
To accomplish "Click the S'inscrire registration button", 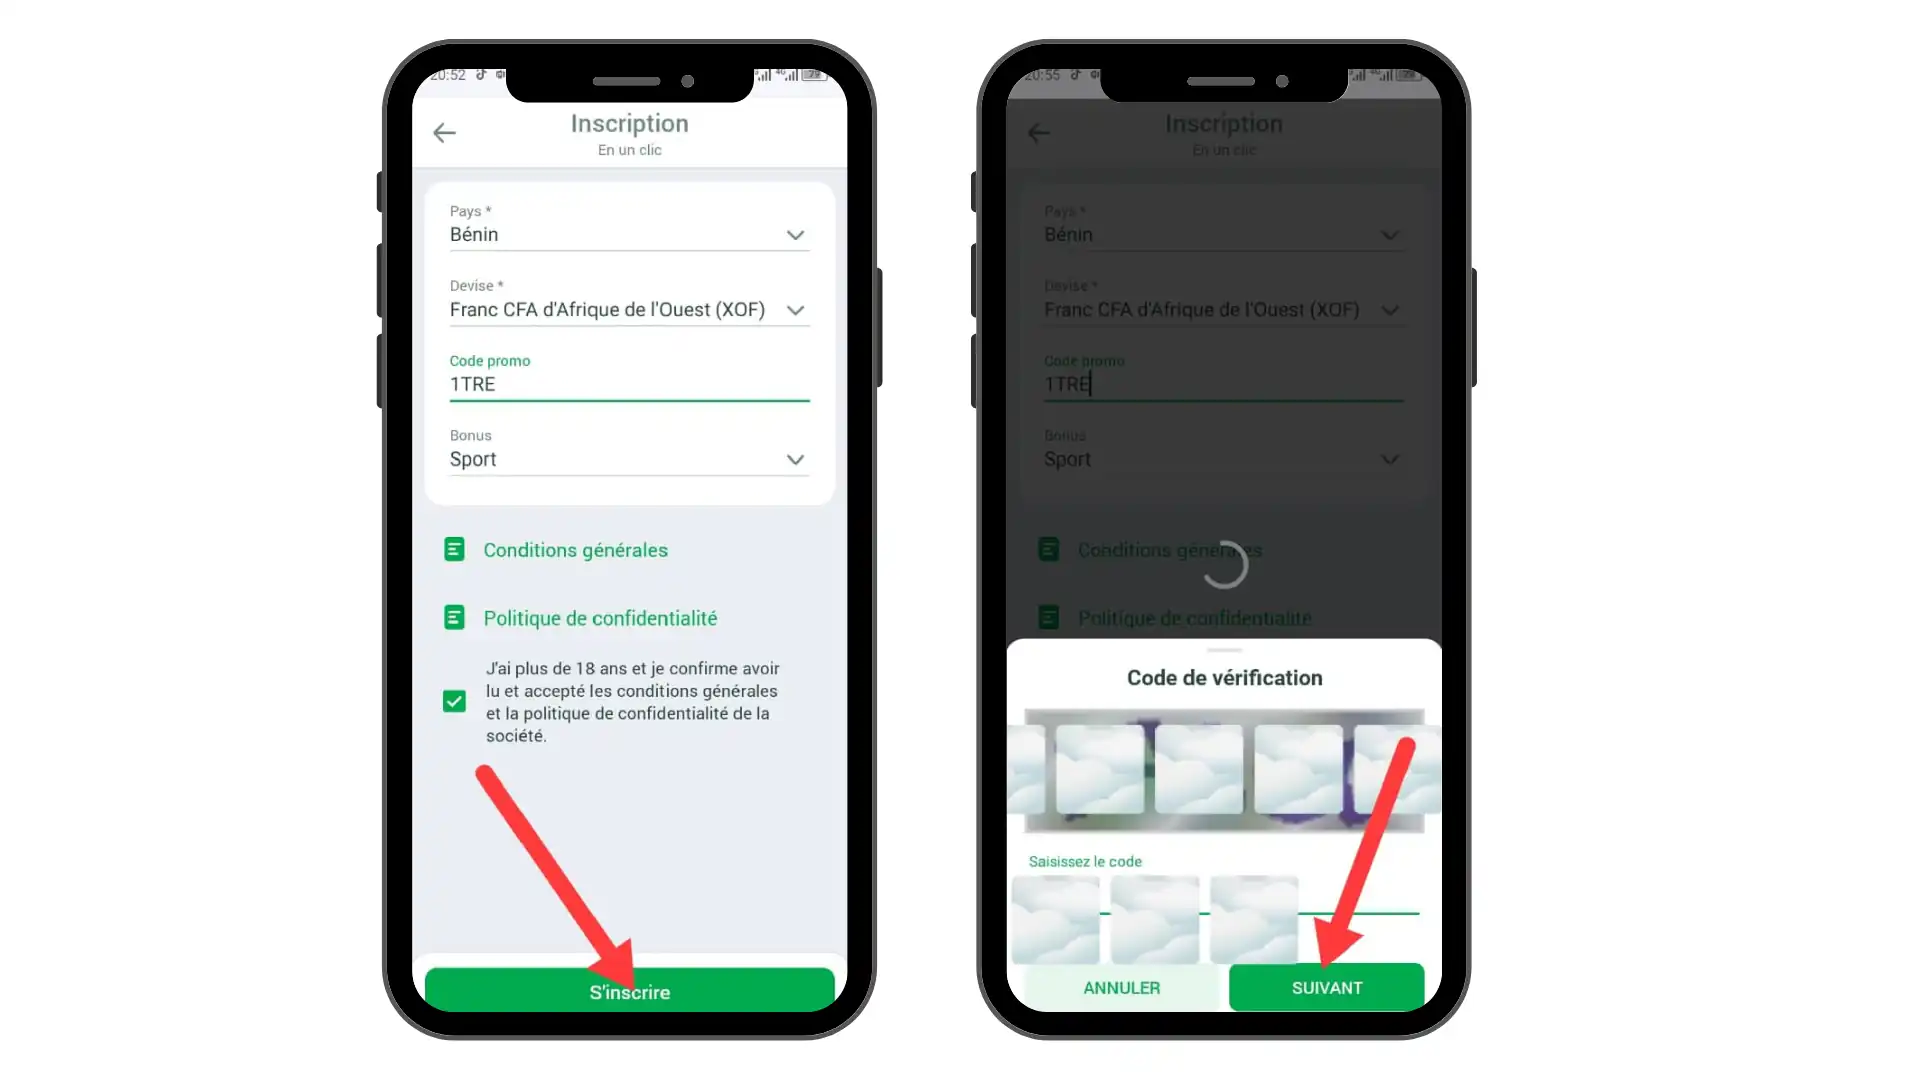I will (x=629, y=992).
